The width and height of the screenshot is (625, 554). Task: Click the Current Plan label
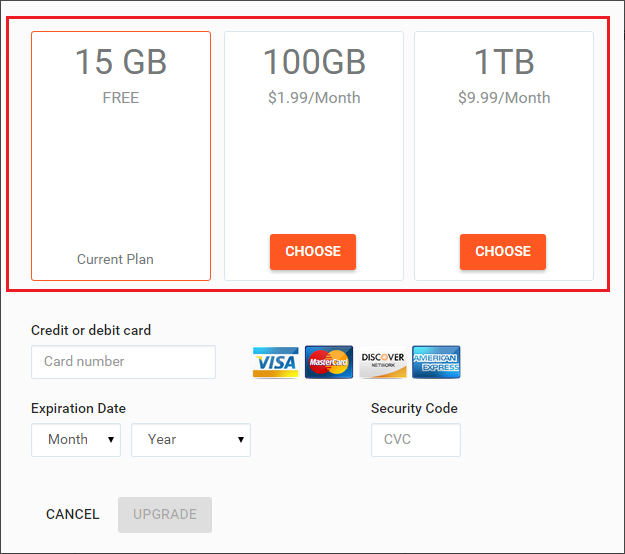pos(115,260)
